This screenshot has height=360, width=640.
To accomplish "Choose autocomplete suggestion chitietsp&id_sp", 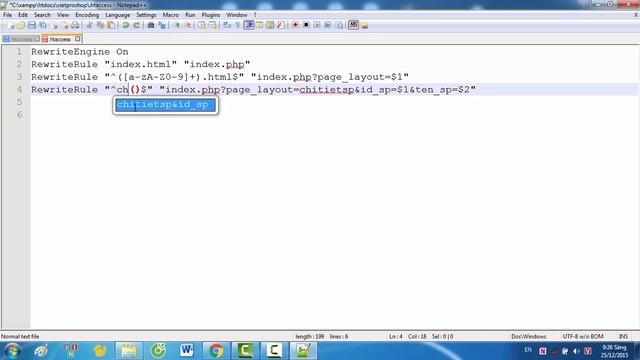I will (165, 105).
